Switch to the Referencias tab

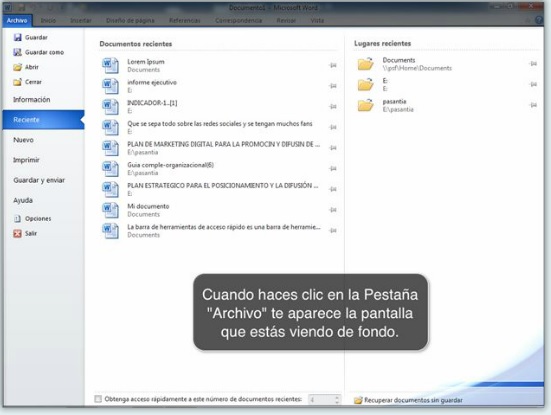pos(184,21)
